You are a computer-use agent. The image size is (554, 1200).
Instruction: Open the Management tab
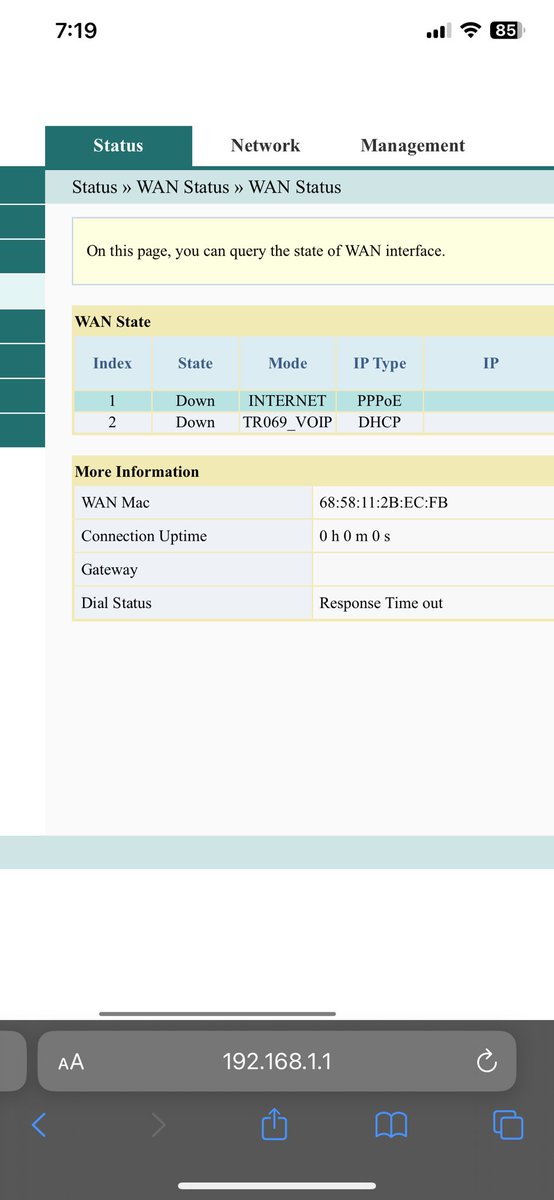413,146
